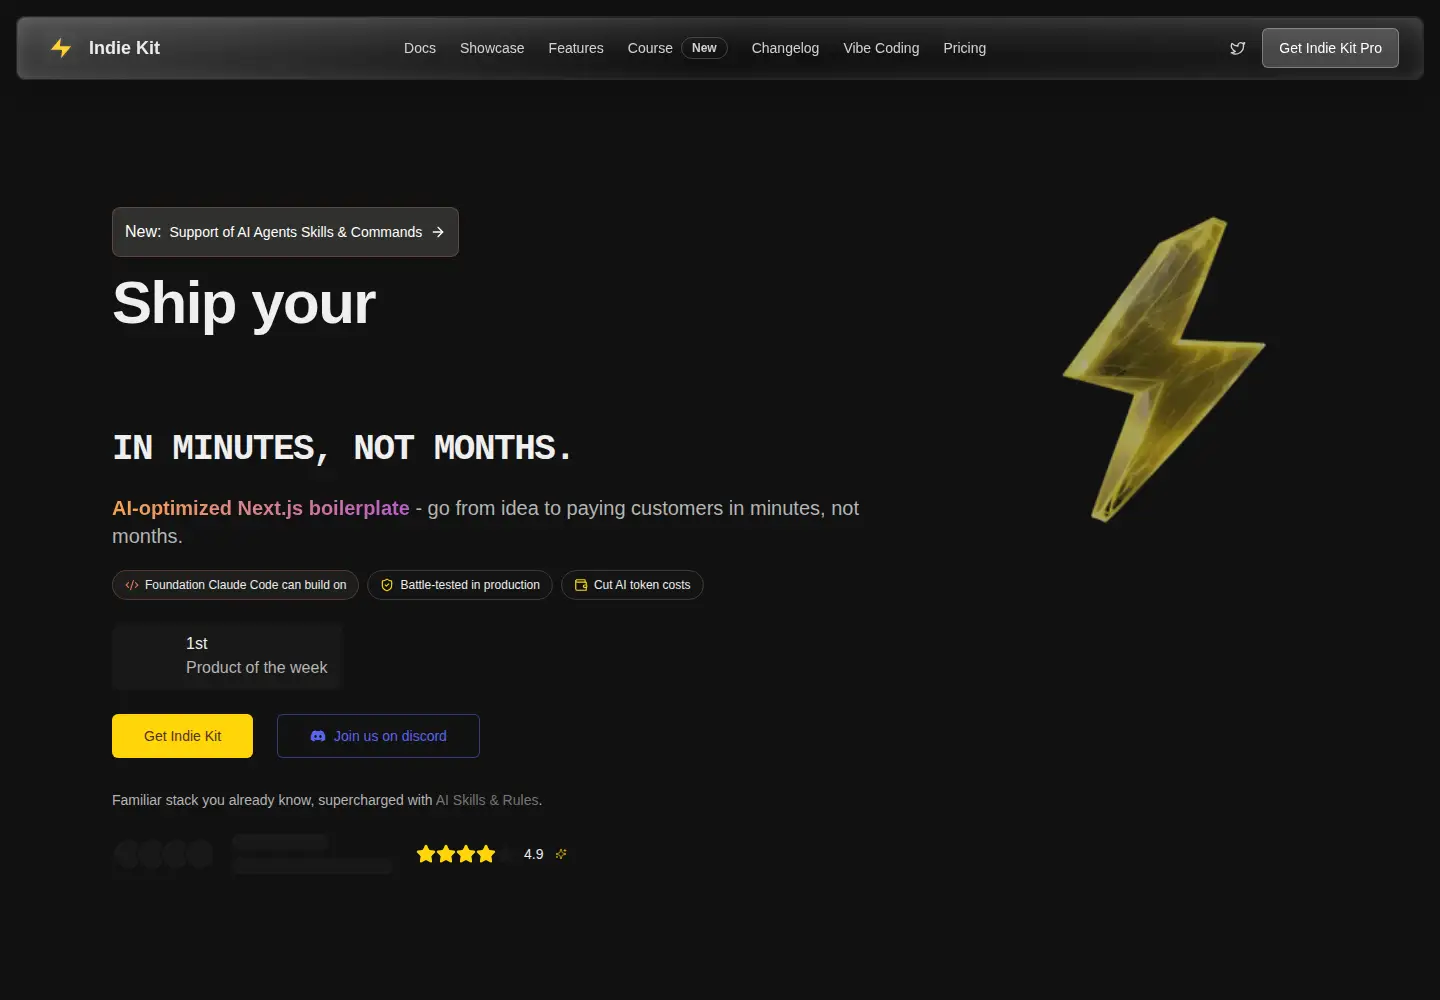Go to the Showcase page
1440x1000 pixels.
(x=492, y=48)
